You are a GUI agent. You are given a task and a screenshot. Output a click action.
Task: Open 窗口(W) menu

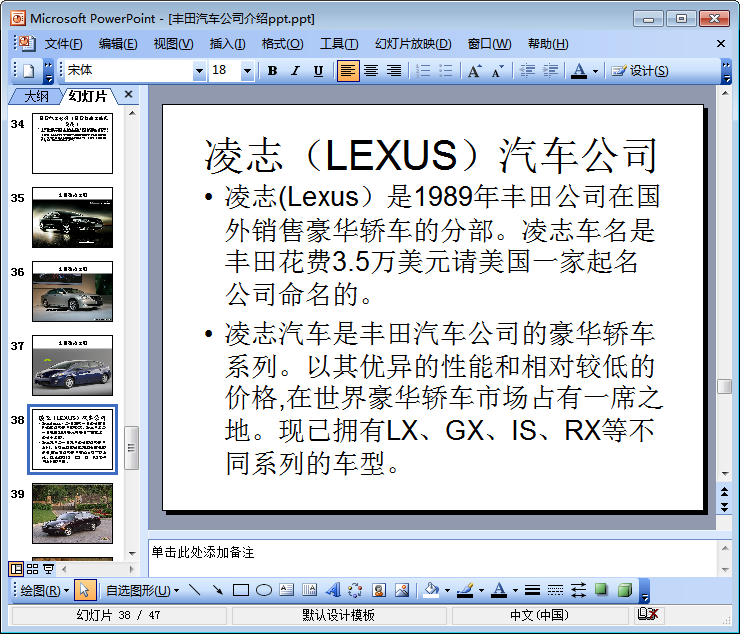tap(489, 44)
